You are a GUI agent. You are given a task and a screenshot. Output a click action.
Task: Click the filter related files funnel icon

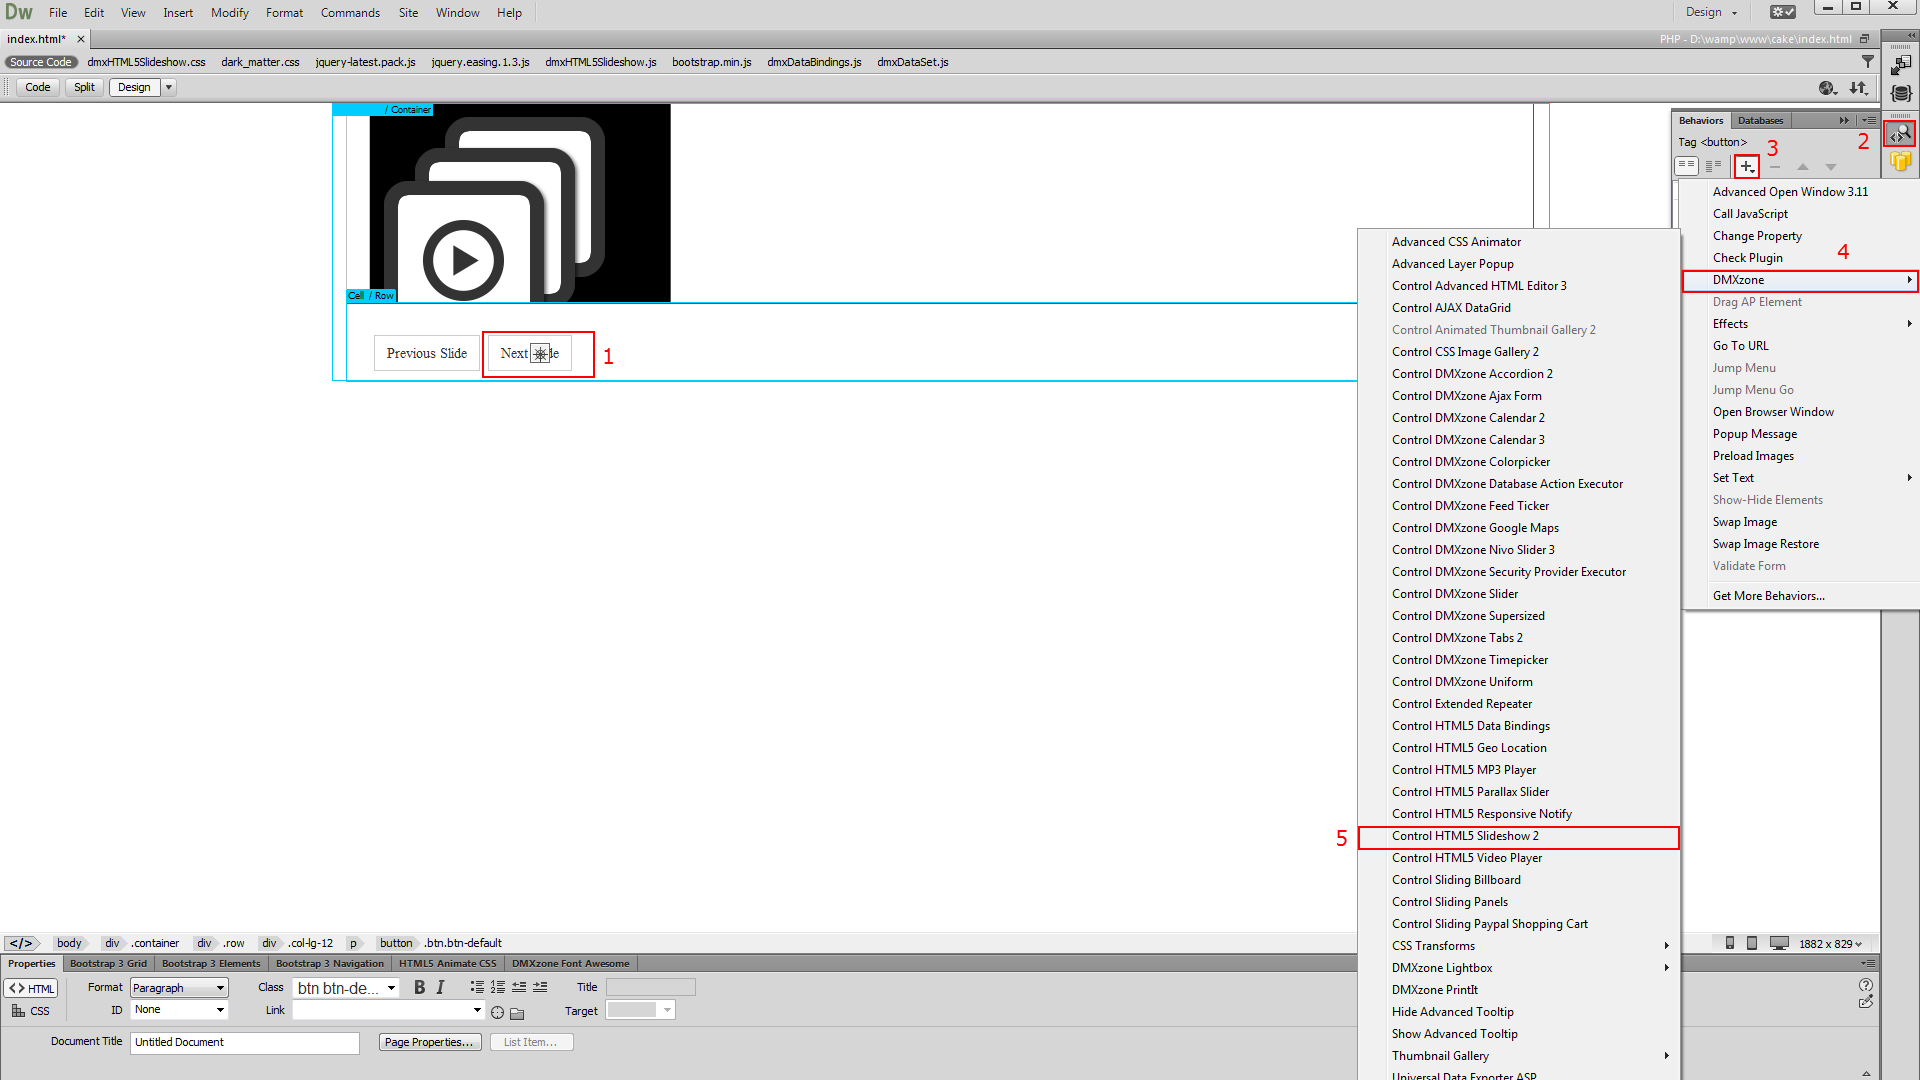coord(1867,62)
